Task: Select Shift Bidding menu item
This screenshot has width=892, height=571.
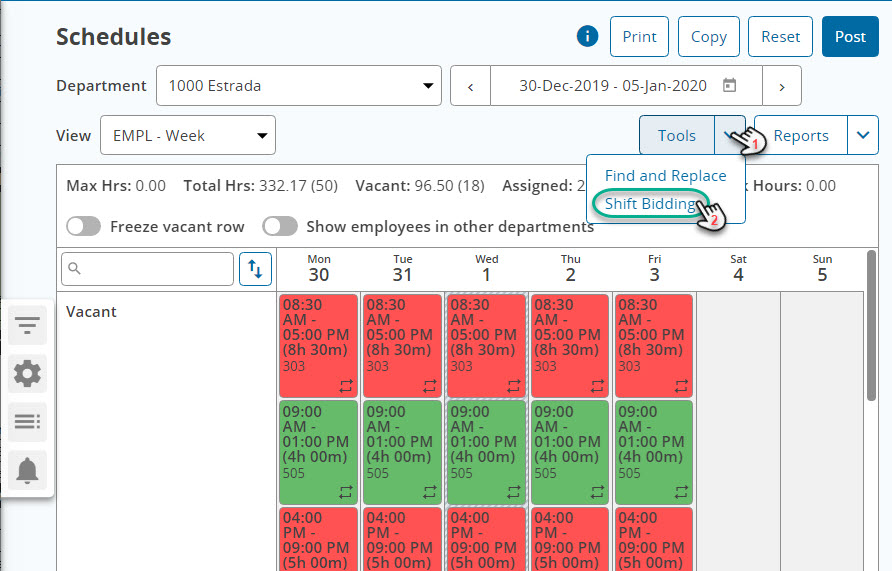Action: coord(650,204)
